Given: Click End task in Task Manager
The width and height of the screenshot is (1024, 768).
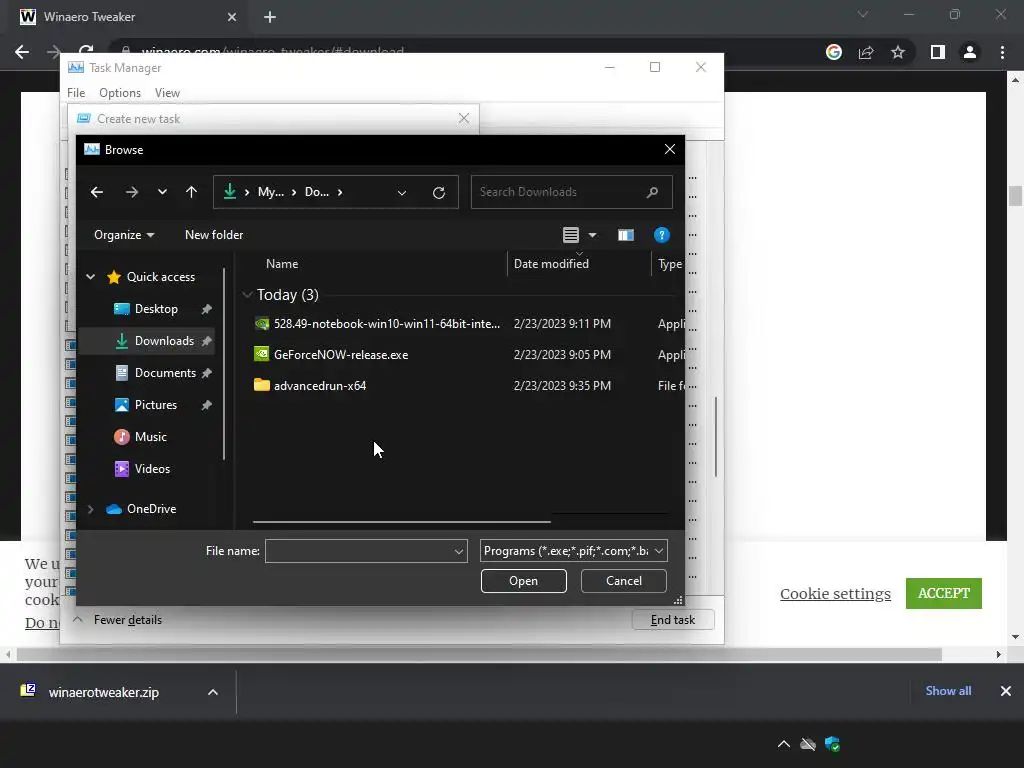Looking at the screenshot, I should pos(673,620).
